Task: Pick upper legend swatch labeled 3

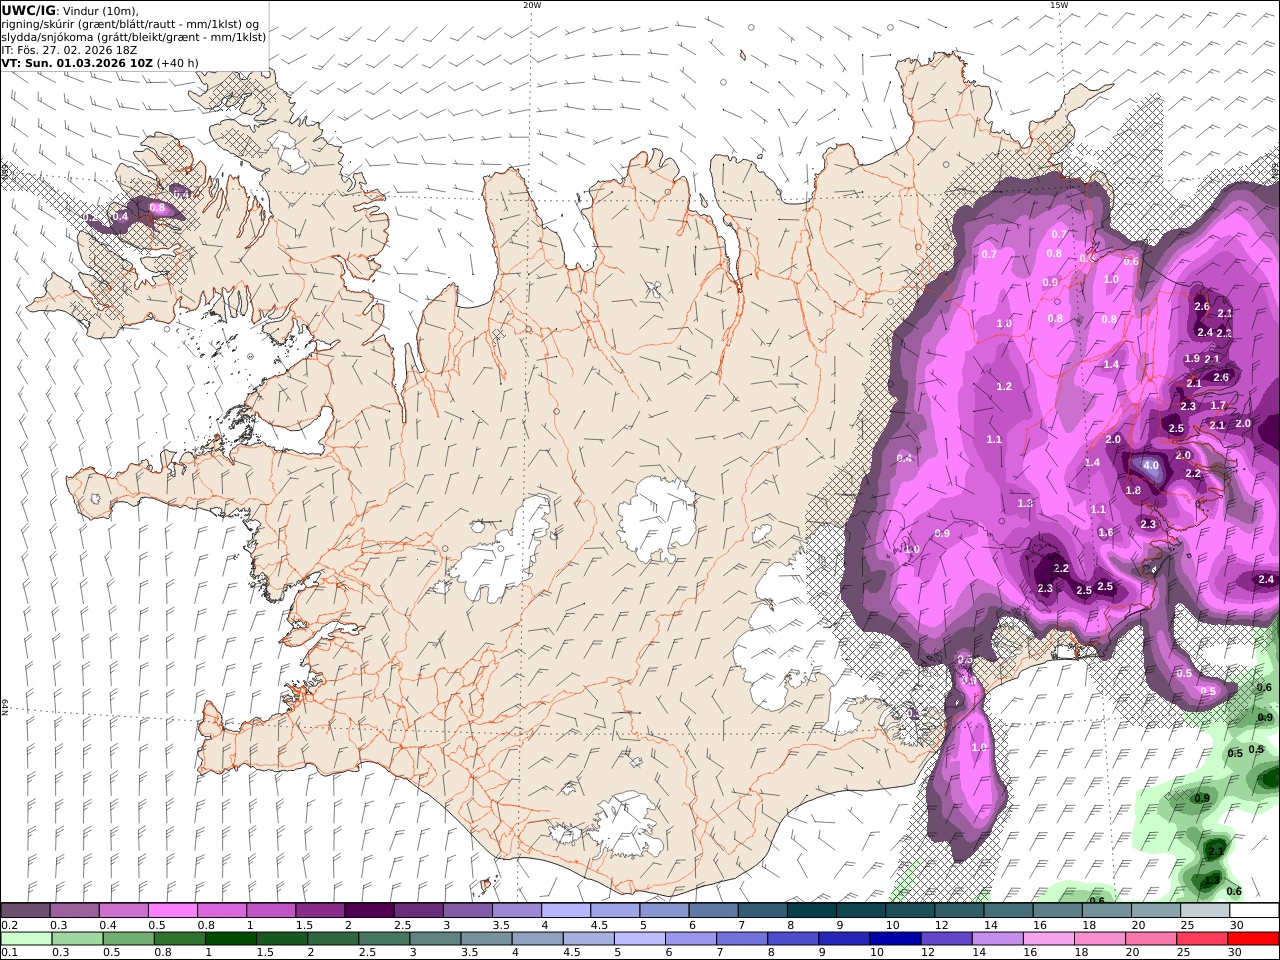Action: [x=467, y=911]
